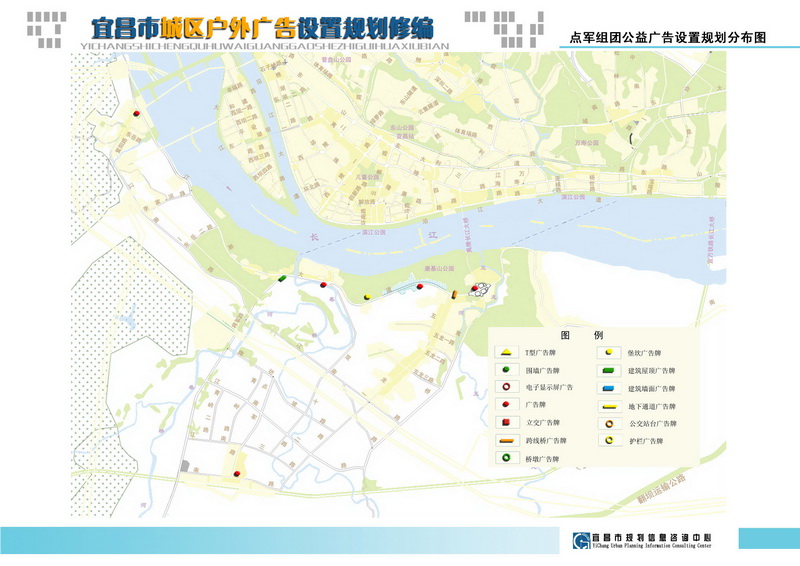Click the 电子显示屏广告 red ring legend icon
The width and height of the screenshot is (800, 566).
[508, 387]
